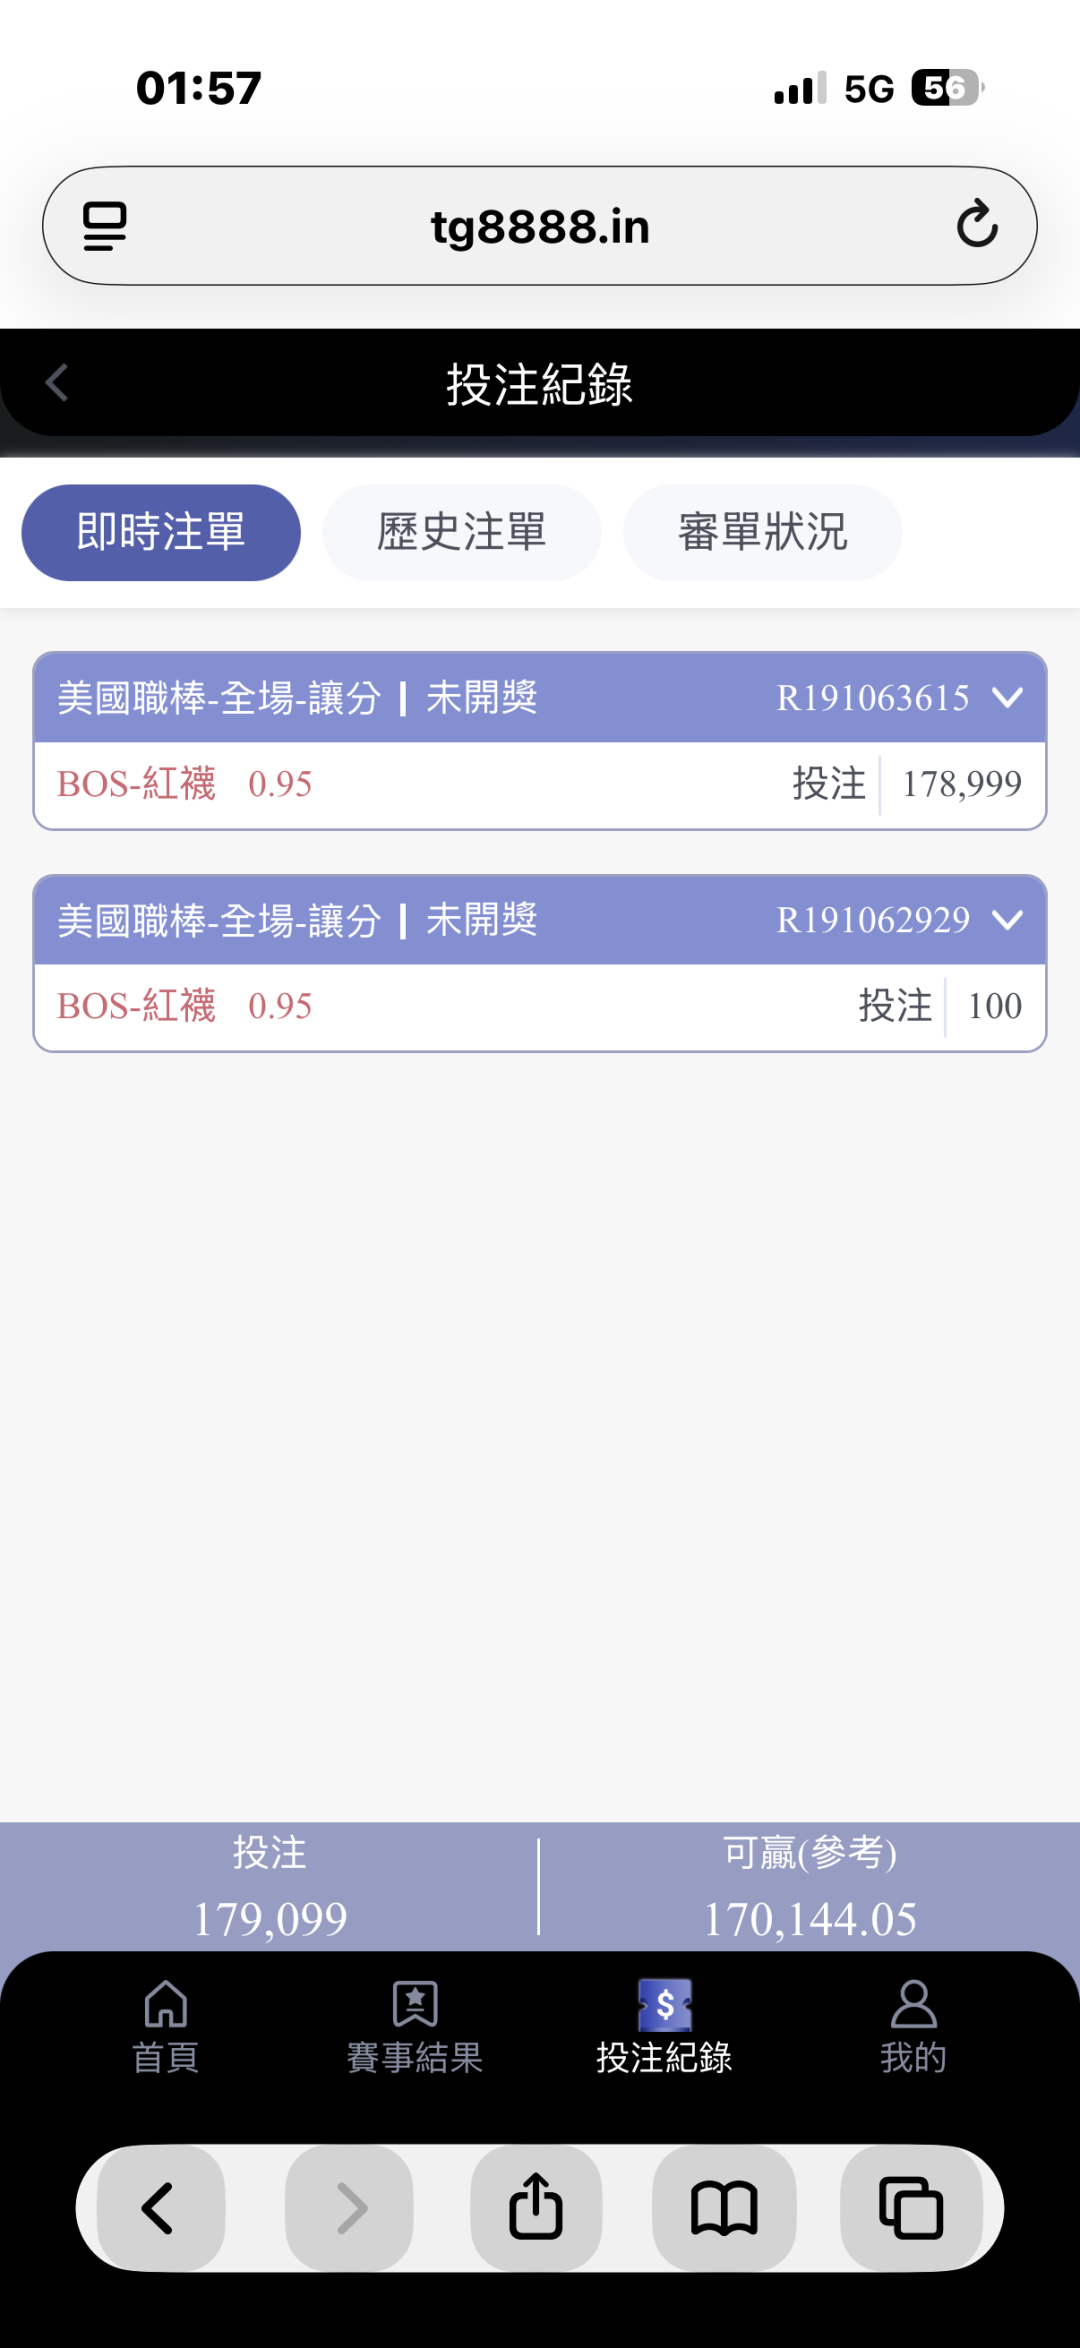Open the bet row with 178,999 stake

540,784
